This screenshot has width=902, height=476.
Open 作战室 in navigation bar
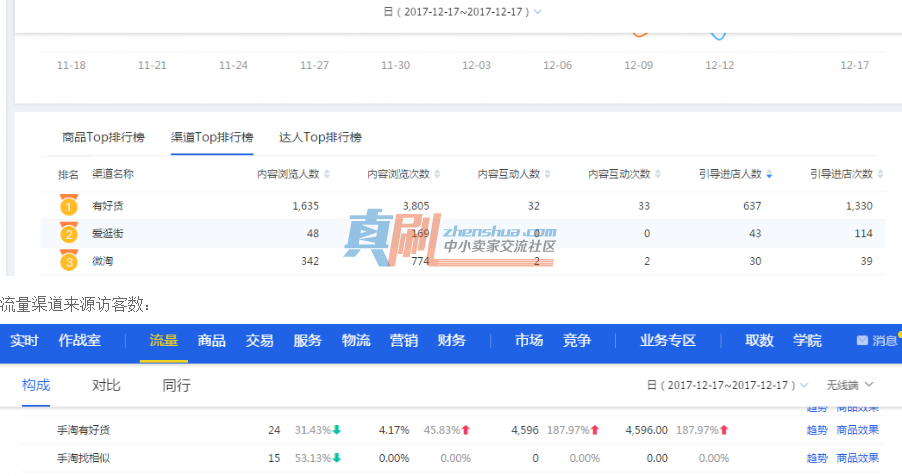point(79,341)
